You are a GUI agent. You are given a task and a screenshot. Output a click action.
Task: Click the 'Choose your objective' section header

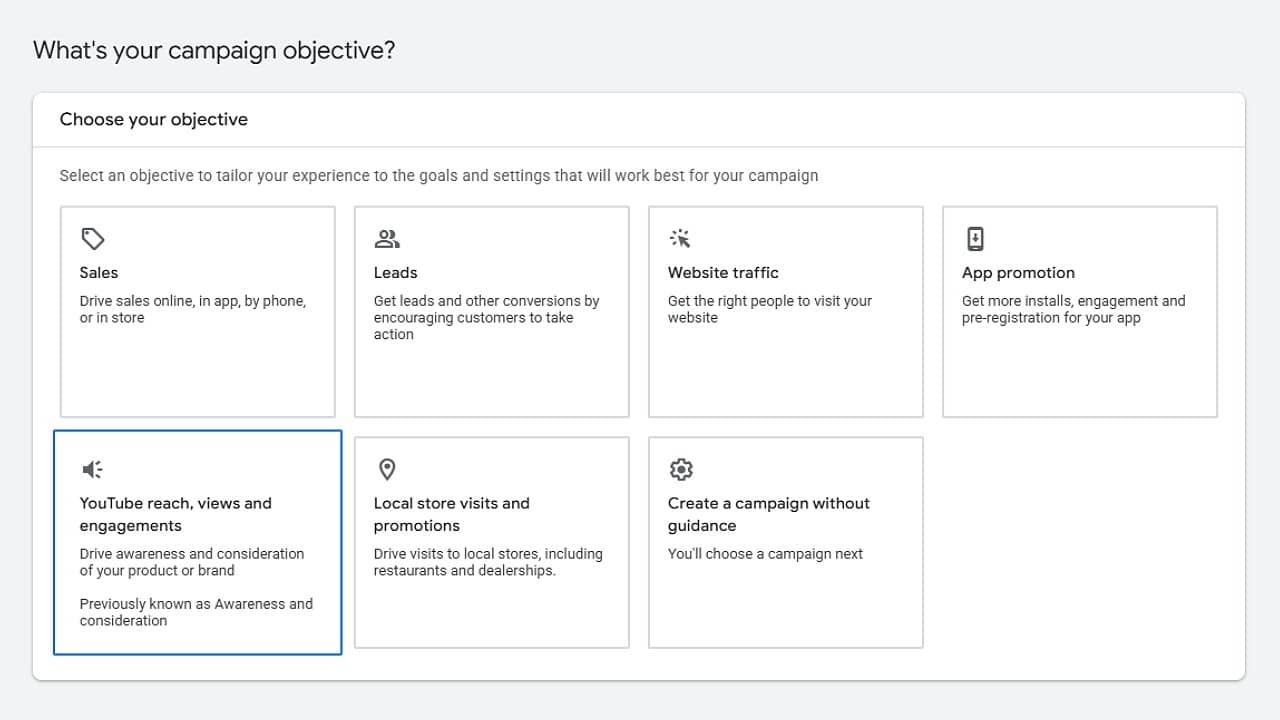click(154, 120)
